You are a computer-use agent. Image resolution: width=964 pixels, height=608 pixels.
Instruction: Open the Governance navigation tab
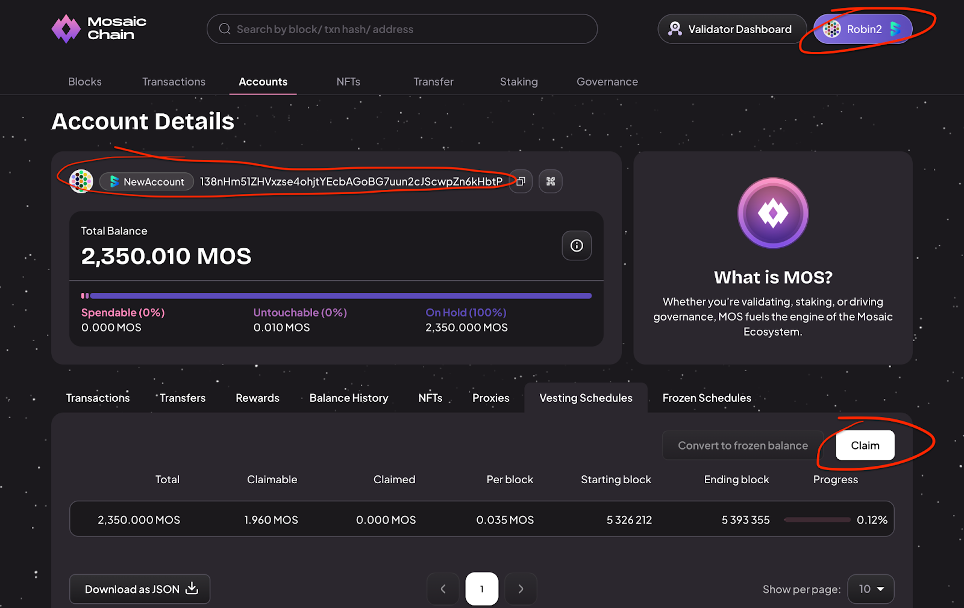point(607,81)
